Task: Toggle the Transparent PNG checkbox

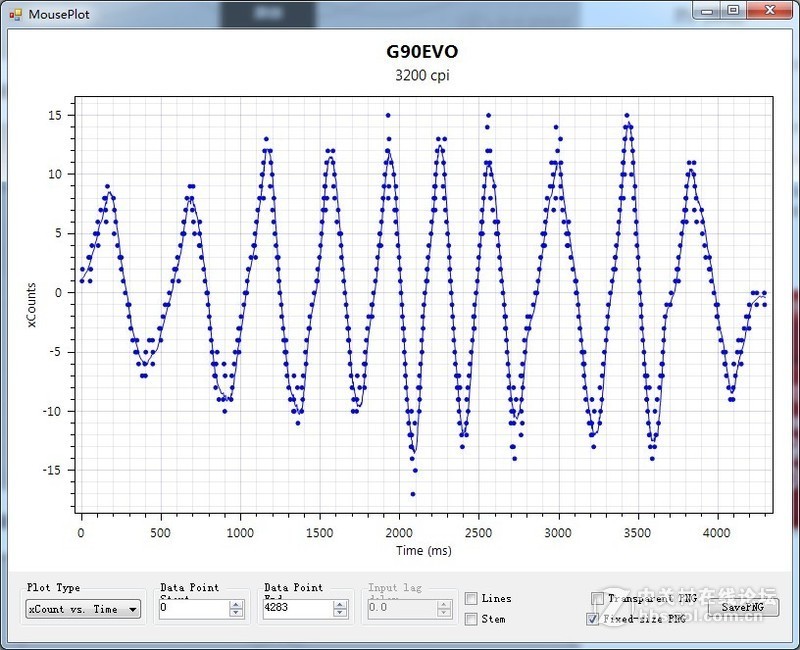Action: (x=597, y=598)
